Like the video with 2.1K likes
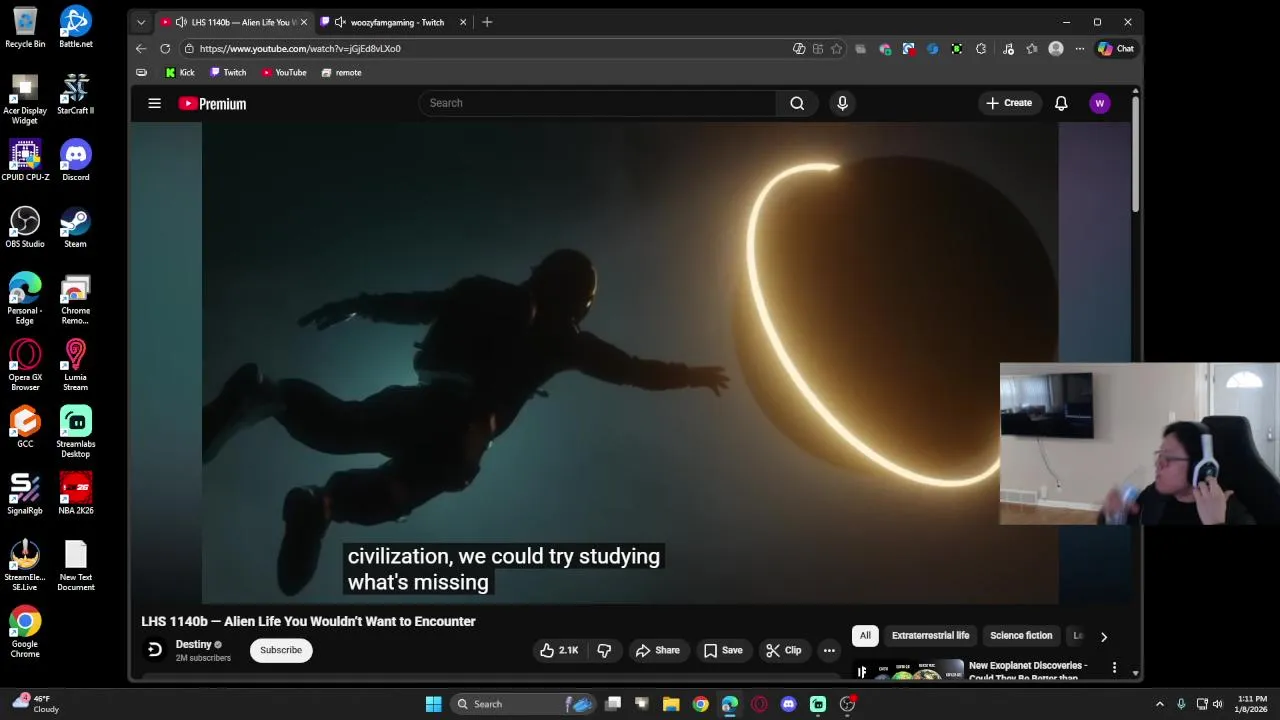 (x=559, y=650)
